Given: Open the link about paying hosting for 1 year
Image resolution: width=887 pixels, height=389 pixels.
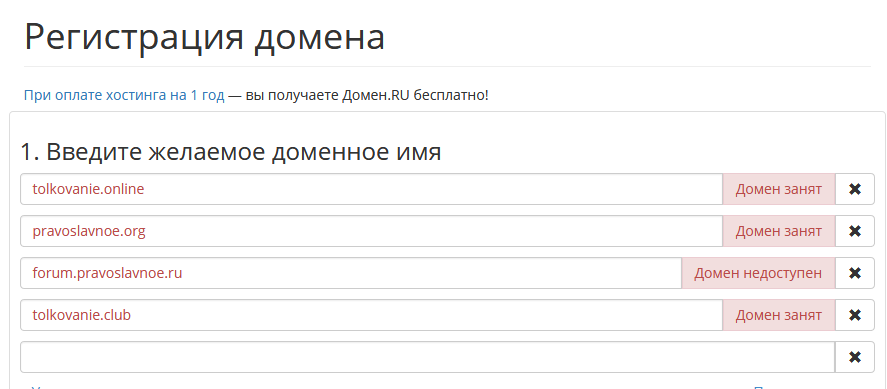Looking at the screenshot, I should coord(124,95).
